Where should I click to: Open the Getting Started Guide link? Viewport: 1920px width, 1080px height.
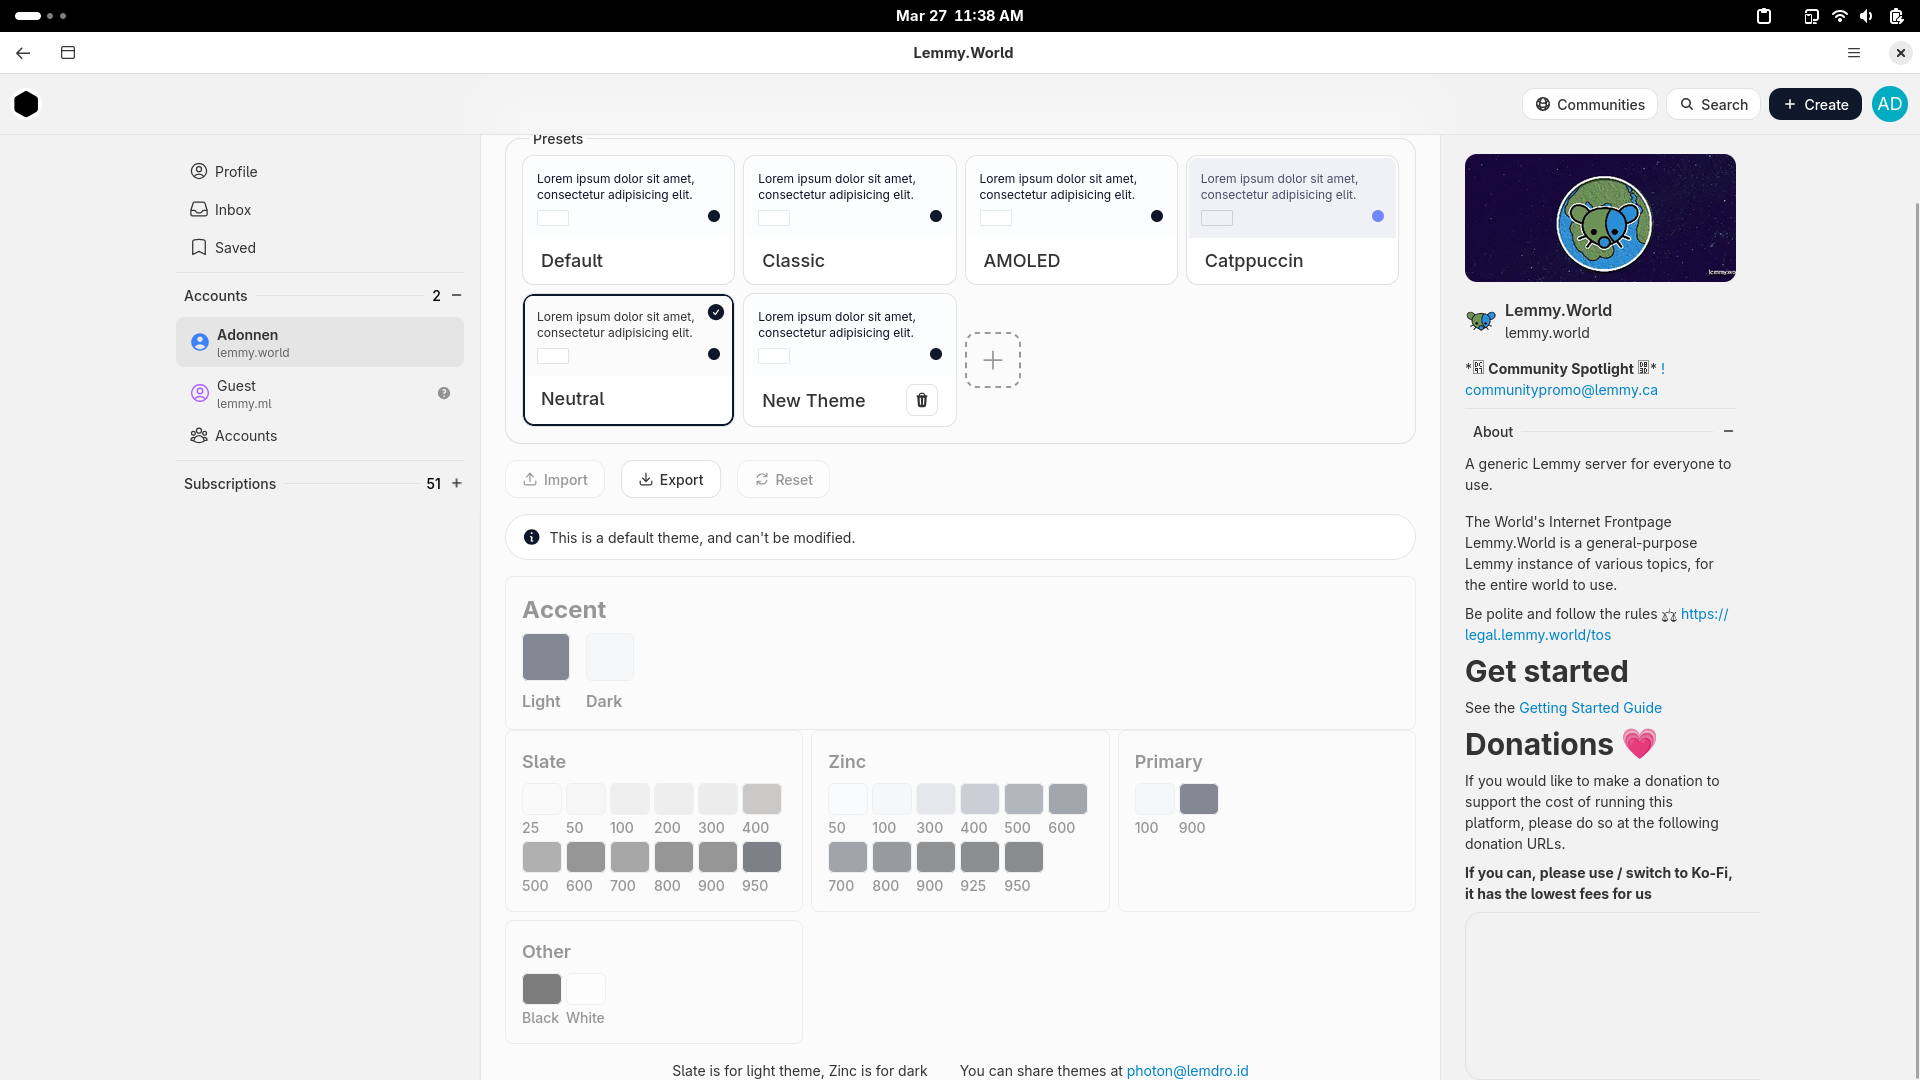tap(1590, 708)
